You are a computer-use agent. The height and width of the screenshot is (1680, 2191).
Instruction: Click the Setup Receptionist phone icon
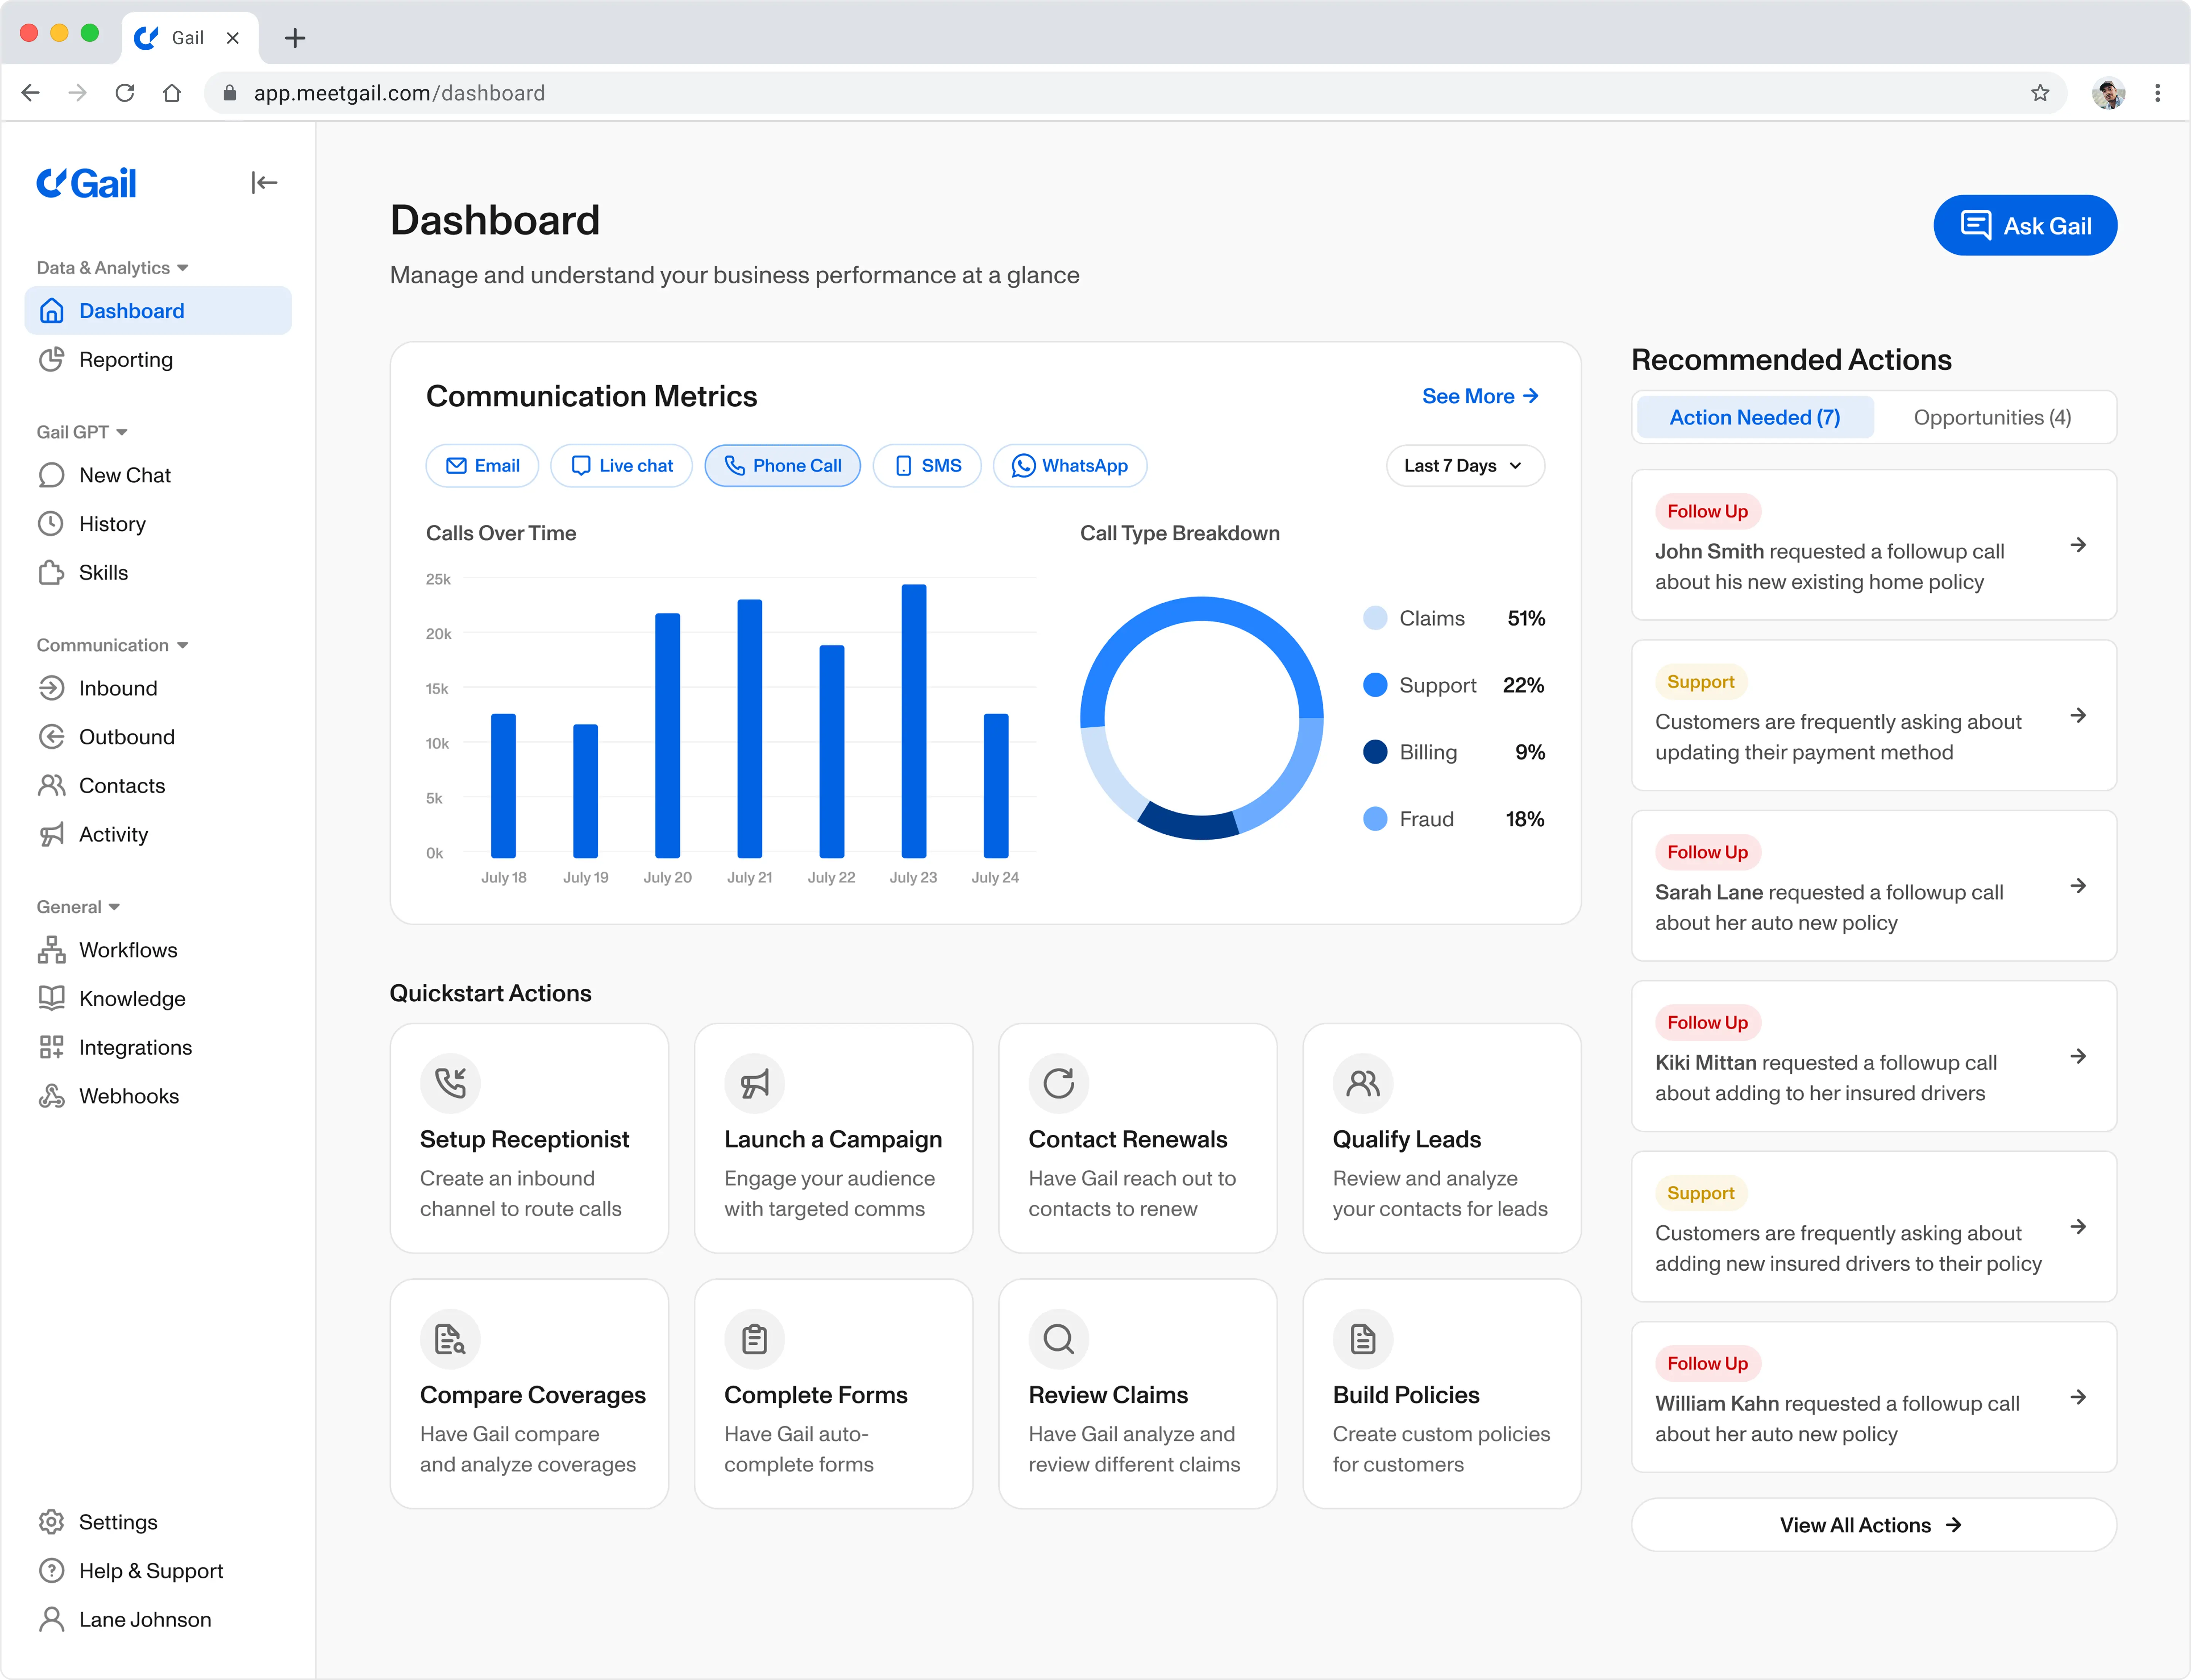(x=450, y=1083)
